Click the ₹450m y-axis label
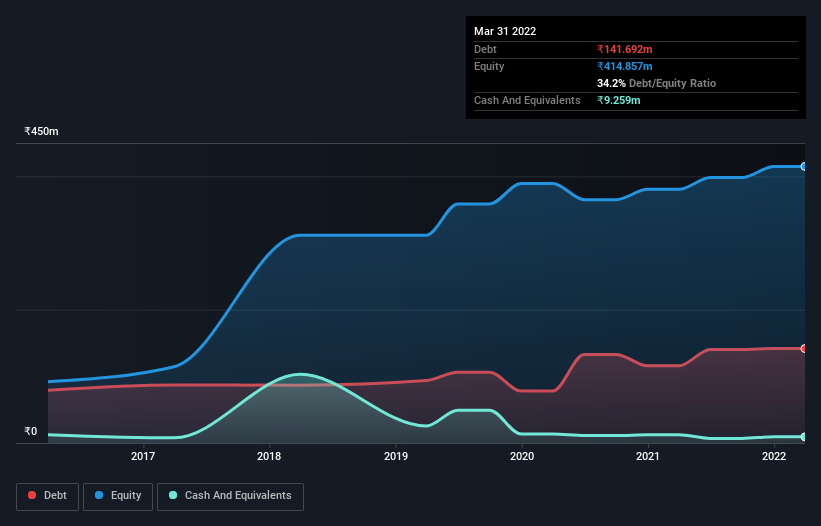 tap(41, 131)
